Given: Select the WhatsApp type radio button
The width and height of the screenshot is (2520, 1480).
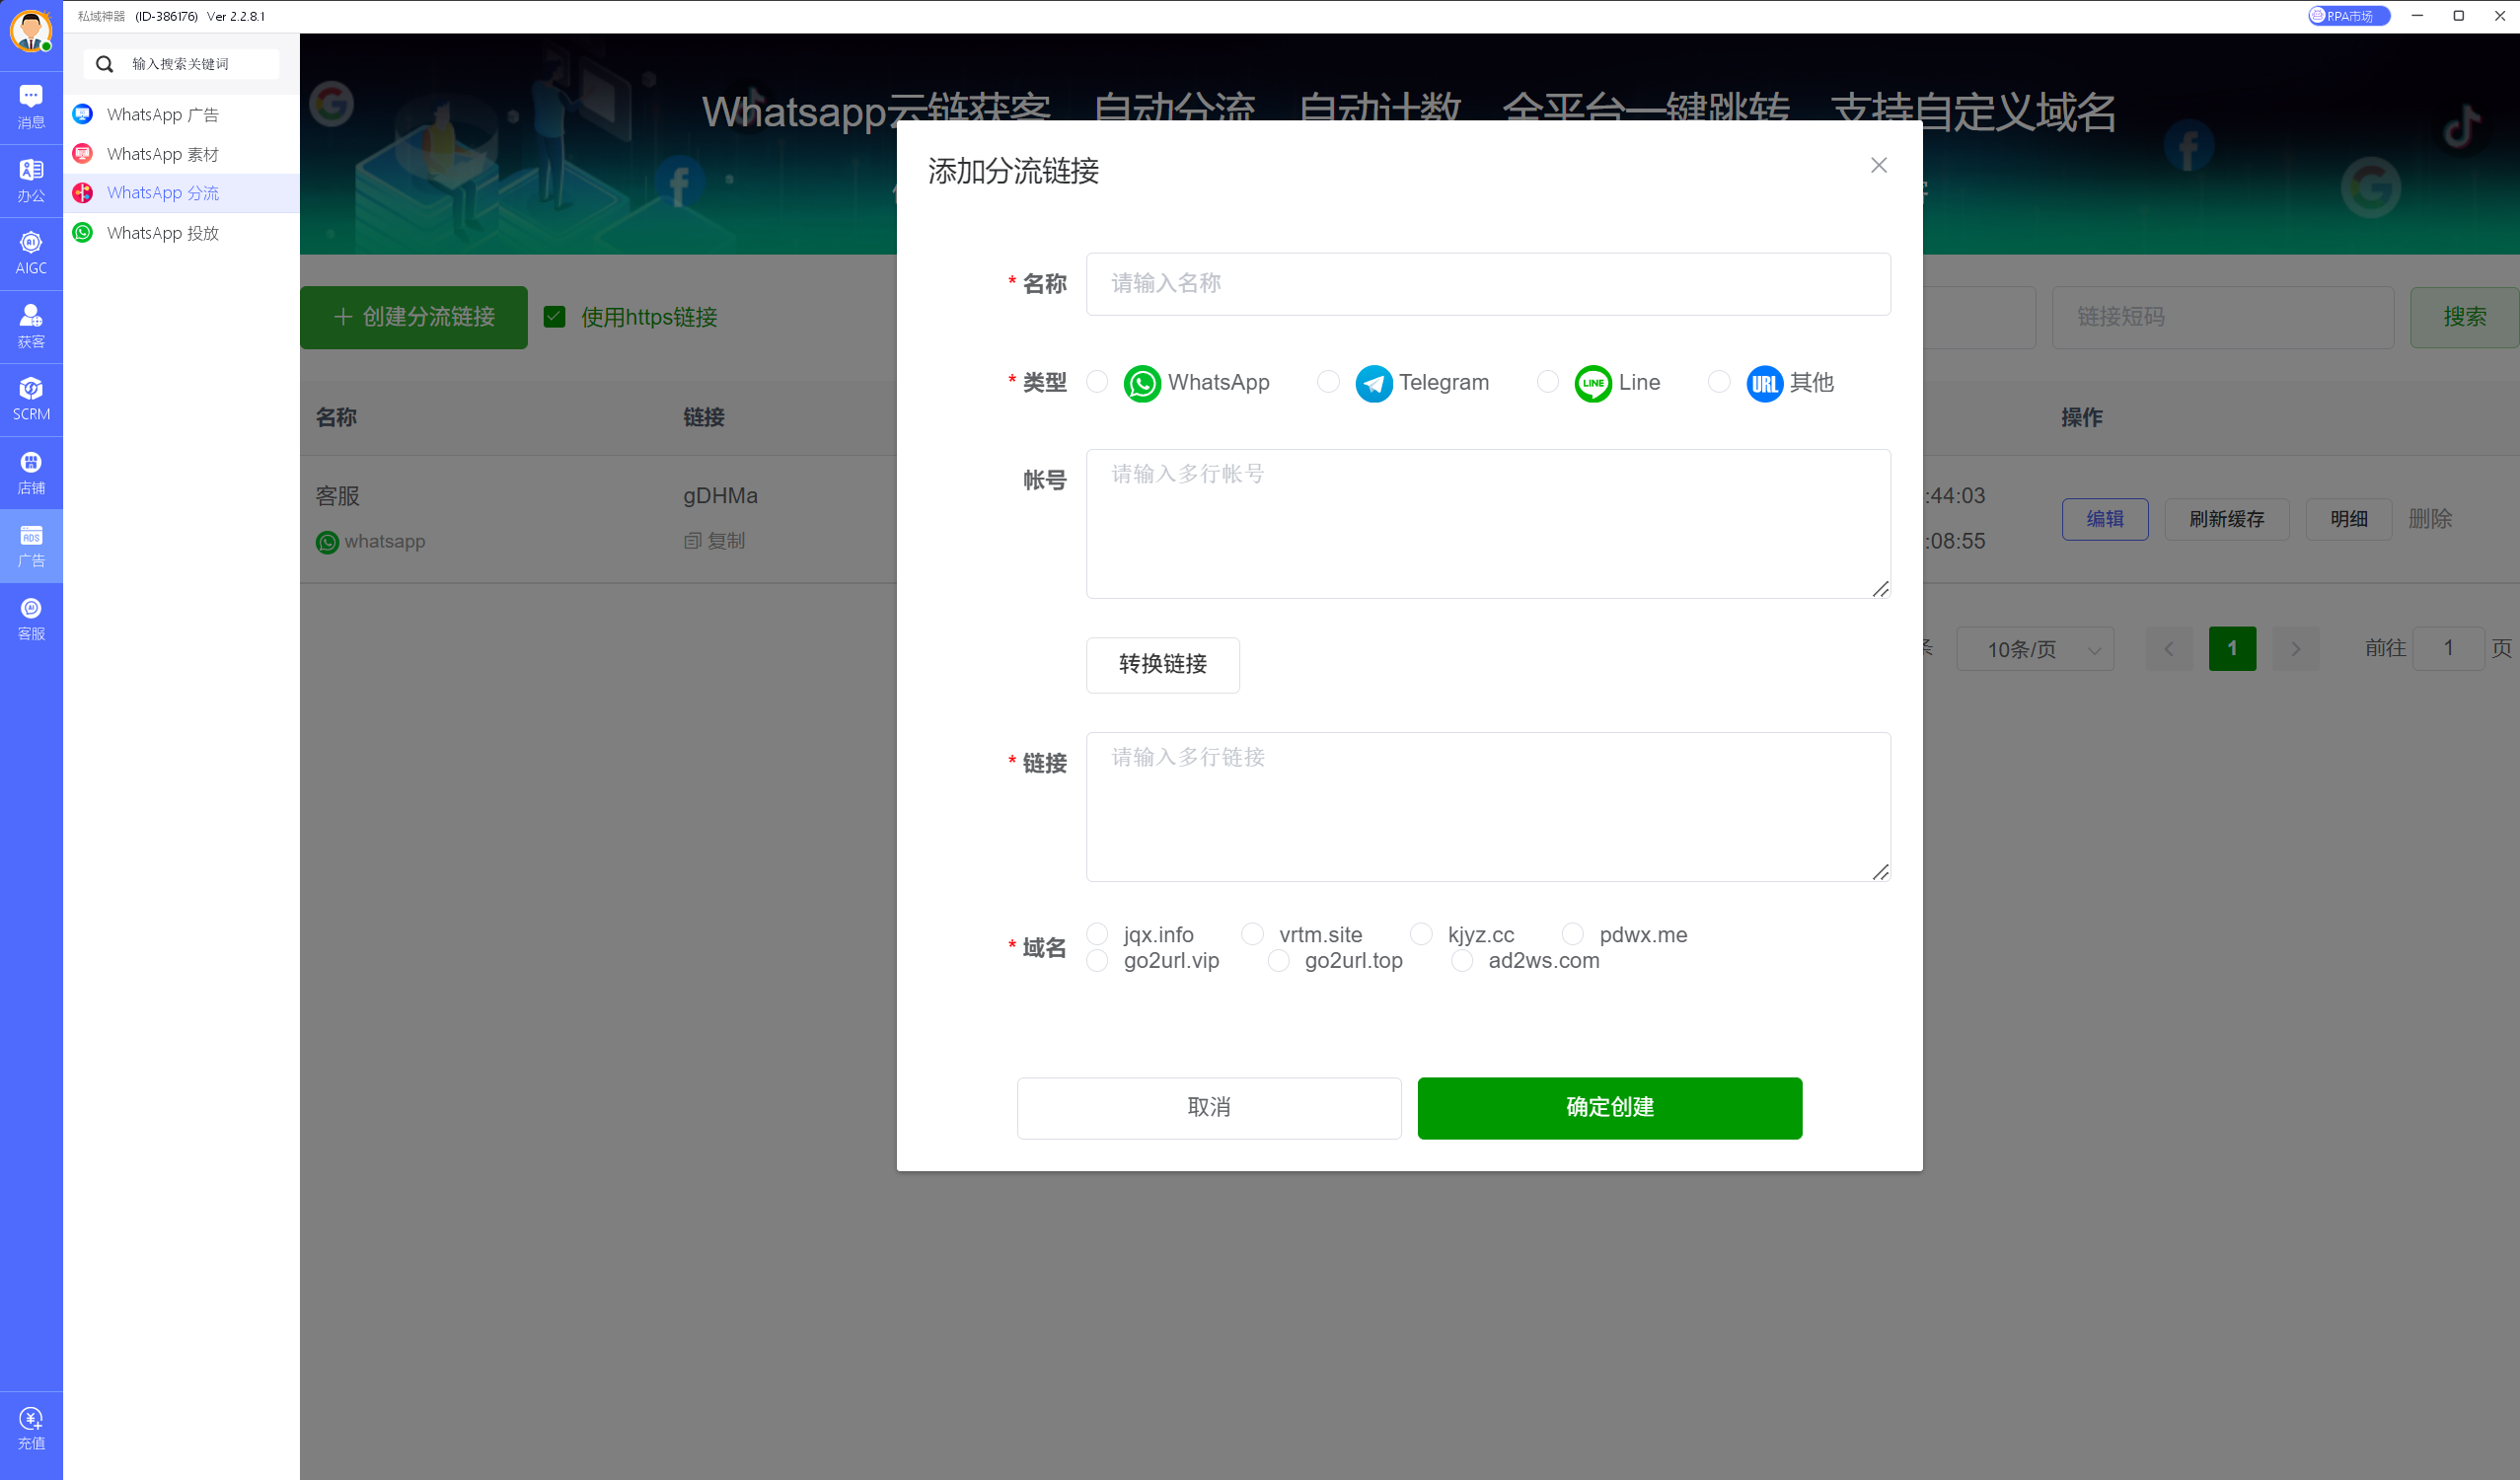Looking at the screenshot, I should [x=1097, y=382].
